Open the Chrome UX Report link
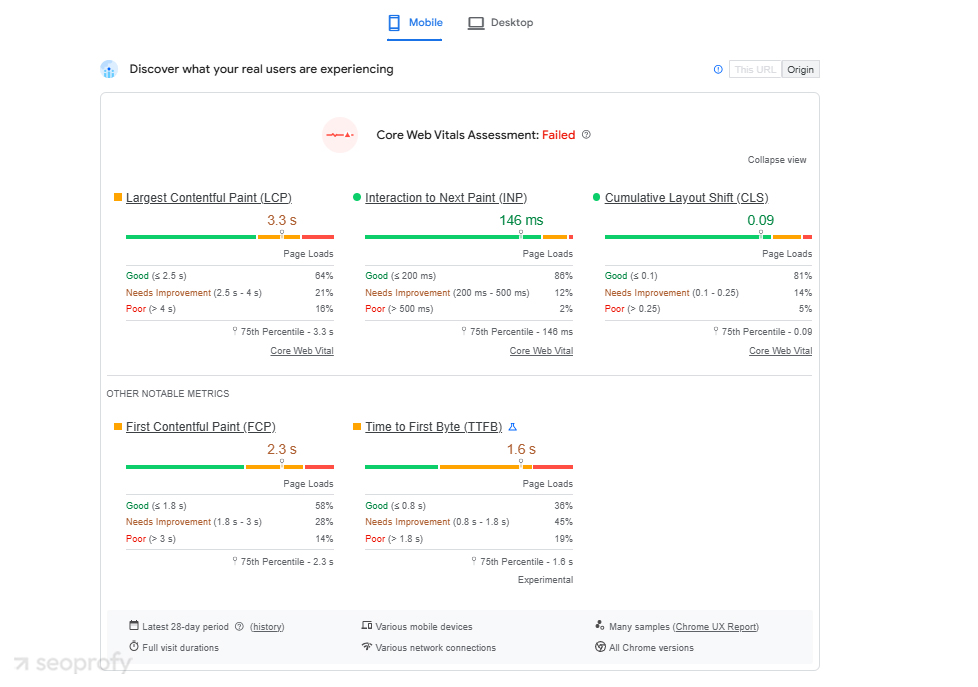The width and height of the screenshot is (978, 687). [716, 627]
